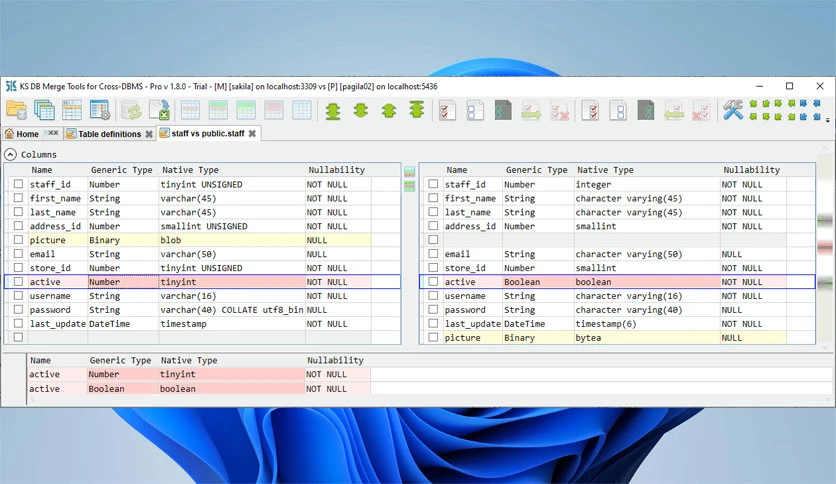Check right pane email checkbox
Image resolution: width=836 pixels, height=484 pixels.
(x=433, y=254)
